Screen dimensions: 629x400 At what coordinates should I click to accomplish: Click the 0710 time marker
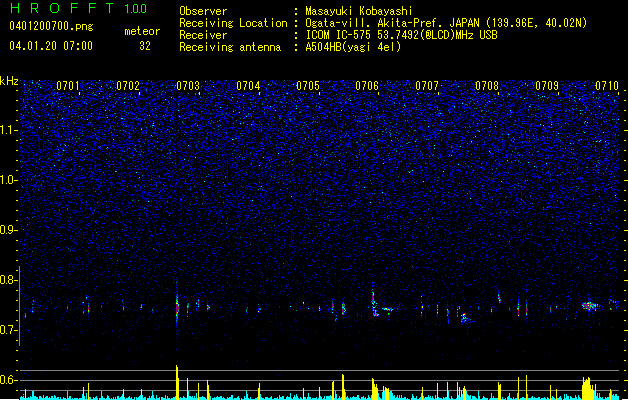(607, 86)
